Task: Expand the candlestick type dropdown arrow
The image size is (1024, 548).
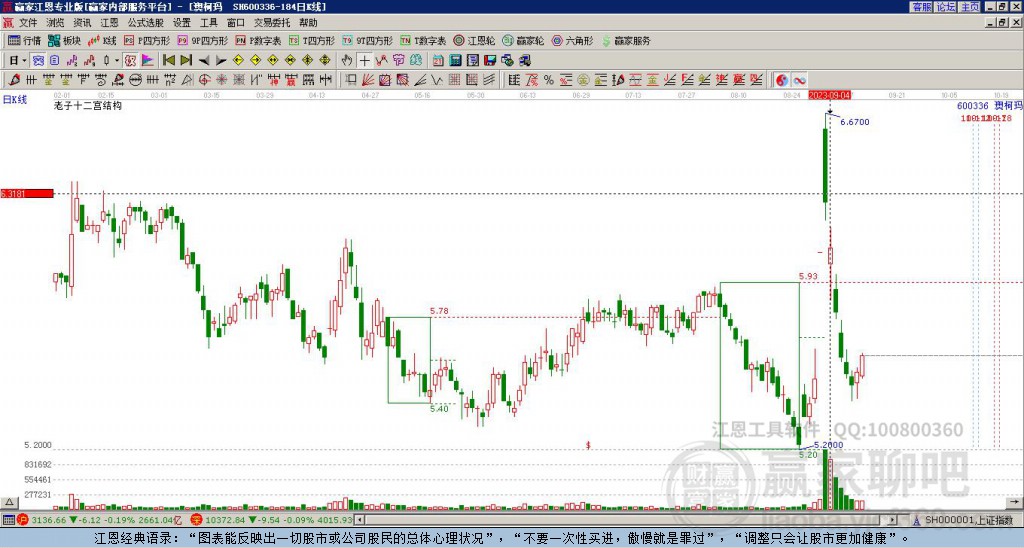Action: tap(117, 60)
